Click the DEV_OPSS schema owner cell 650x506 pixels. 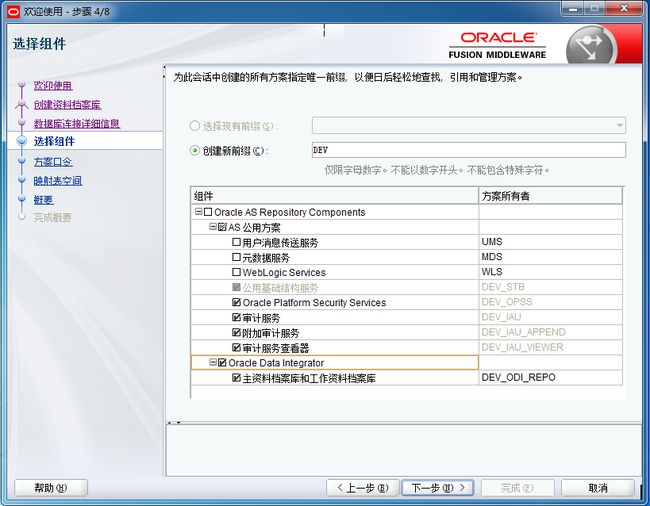tap(551, 302)
